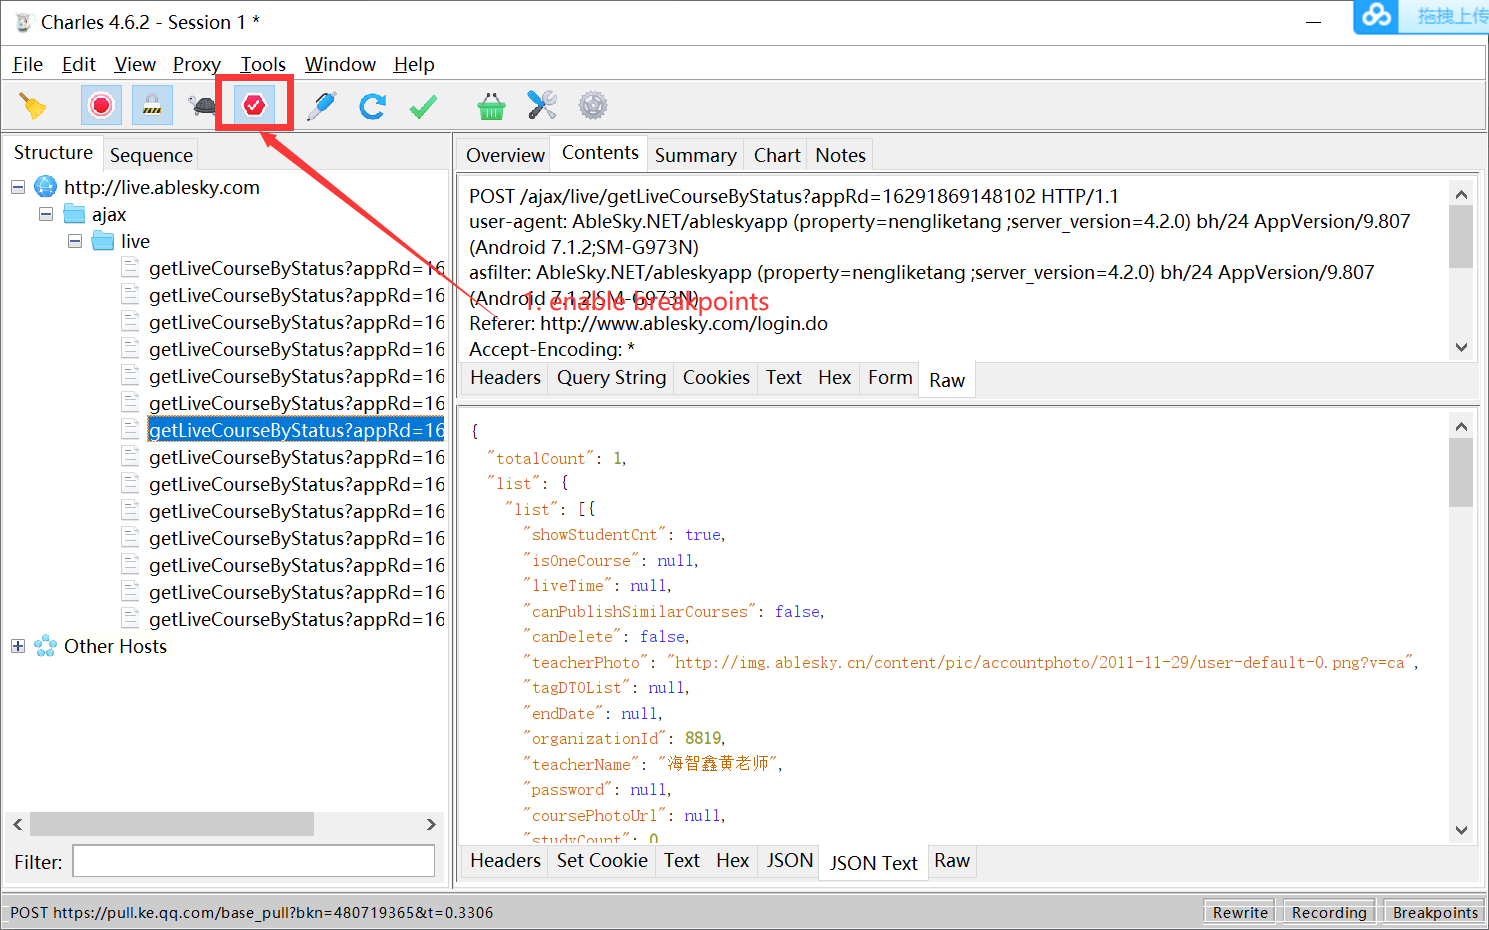The image size is (1489, 930).
Task: Click the response pane vertical scrollbar thumb
Action: tap(1461, 472)
